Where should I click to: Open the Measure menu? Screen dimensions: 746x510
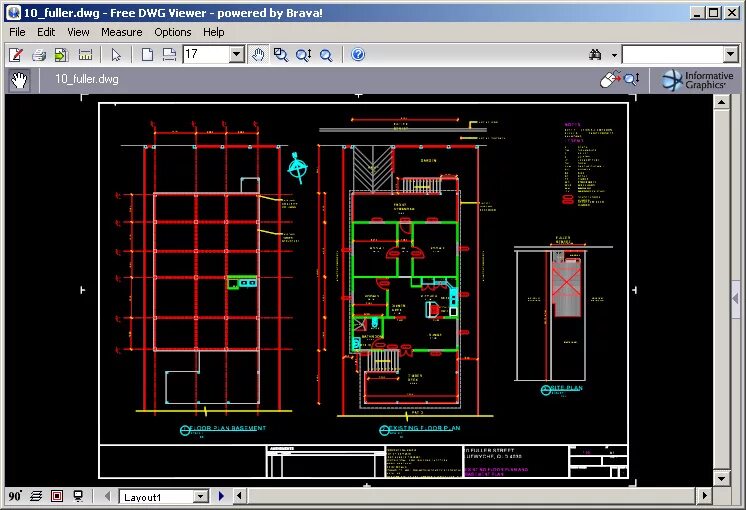pos(121,32)
